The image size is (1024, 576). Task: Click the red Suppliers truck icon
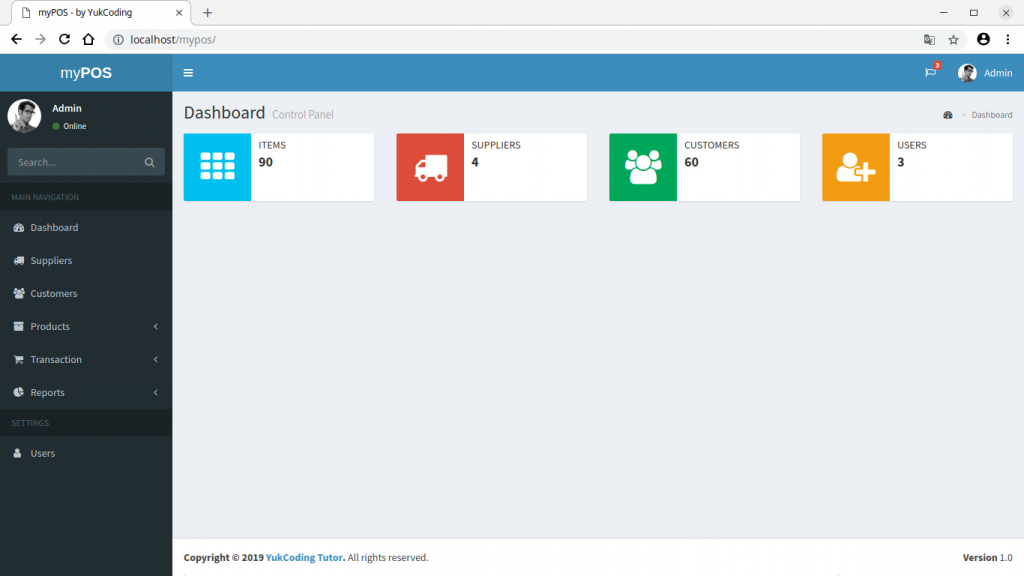[x=430, y=167]
